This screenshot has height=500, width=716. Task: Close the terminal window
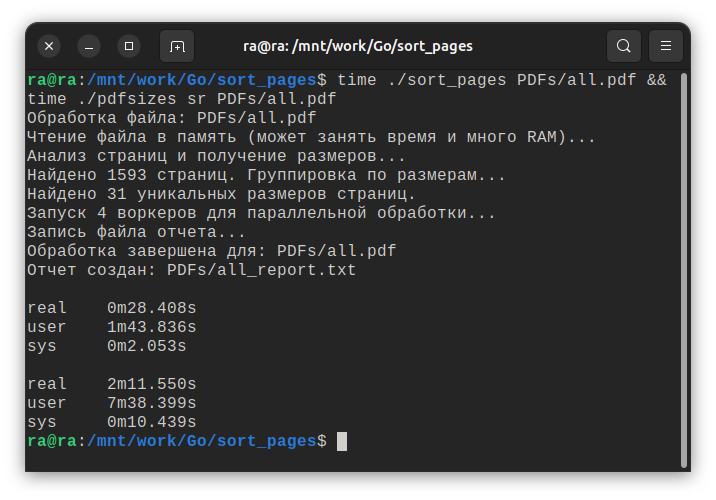[x=50, y=46]
